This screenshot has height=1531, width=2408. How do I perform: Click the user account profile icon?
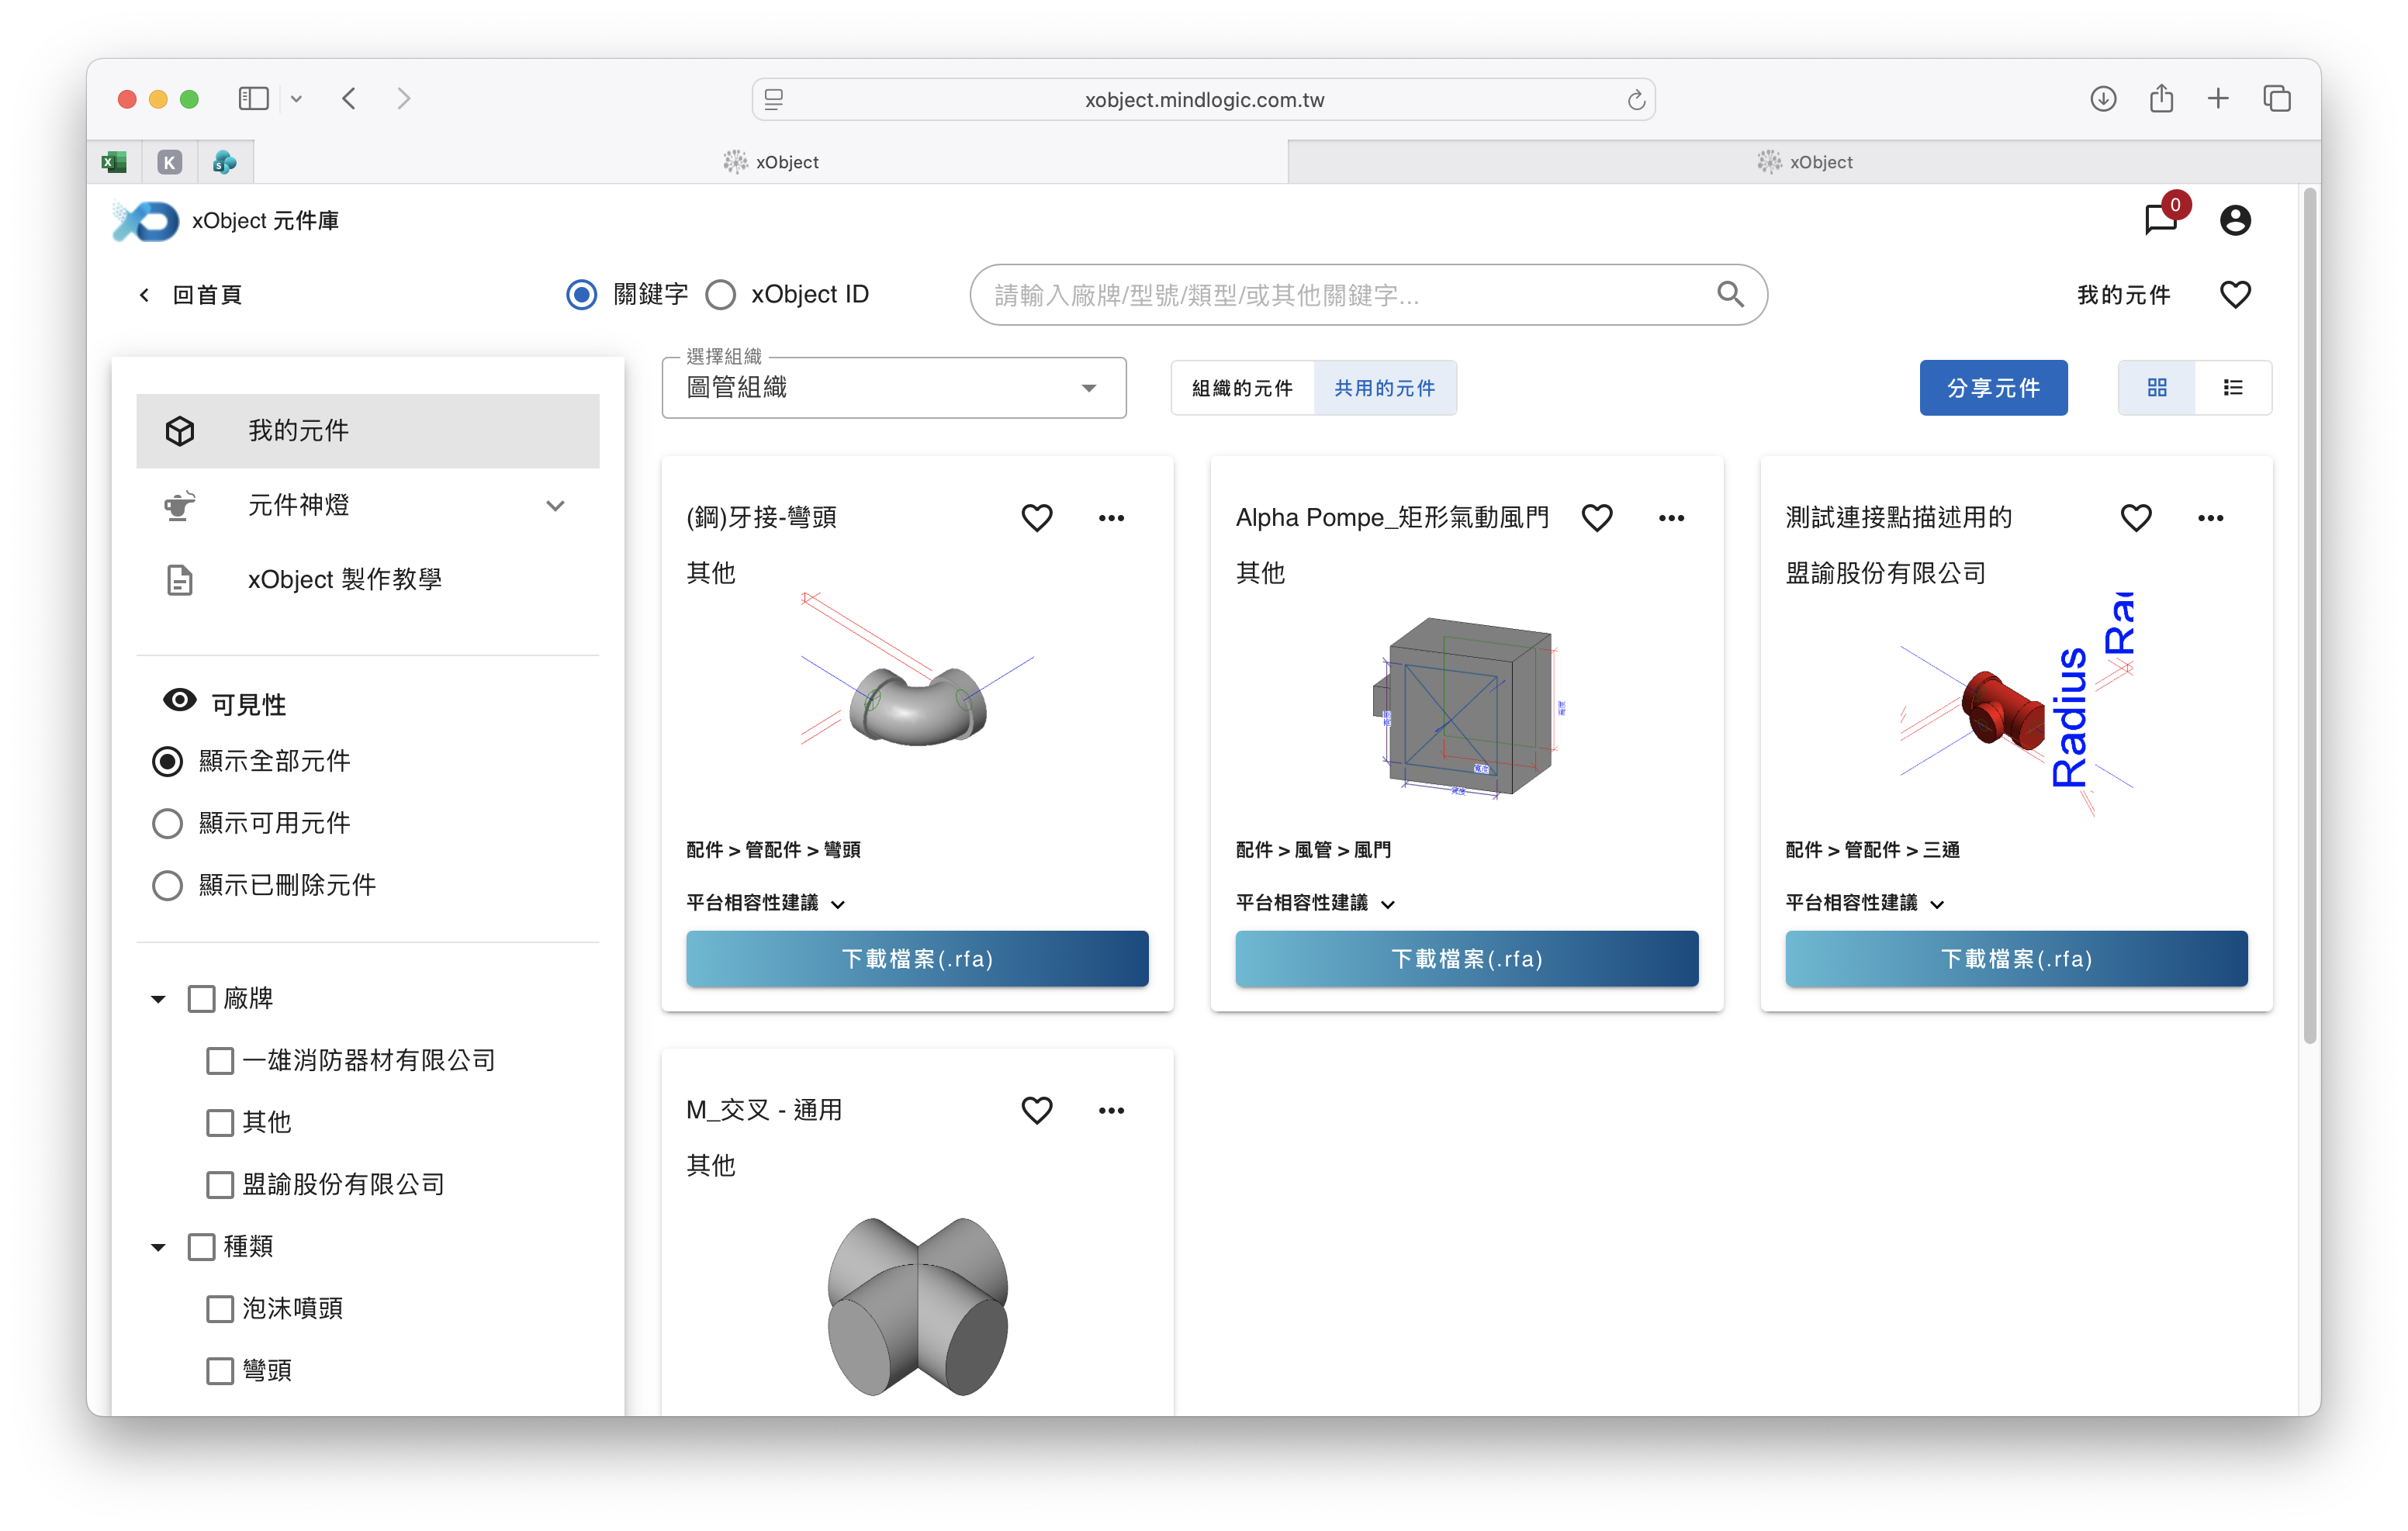pos(2234,220)
